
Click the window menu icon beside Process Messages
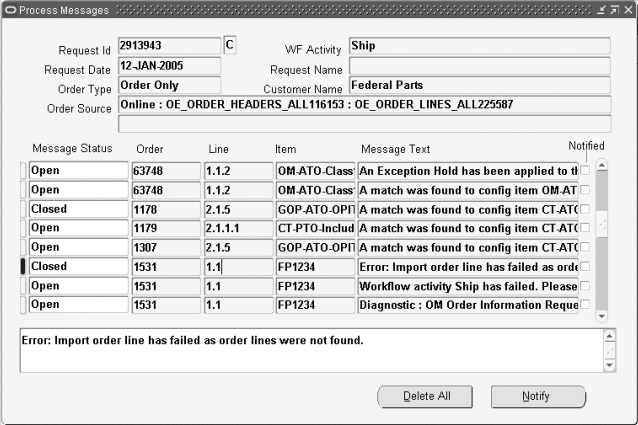click(11, 10)
